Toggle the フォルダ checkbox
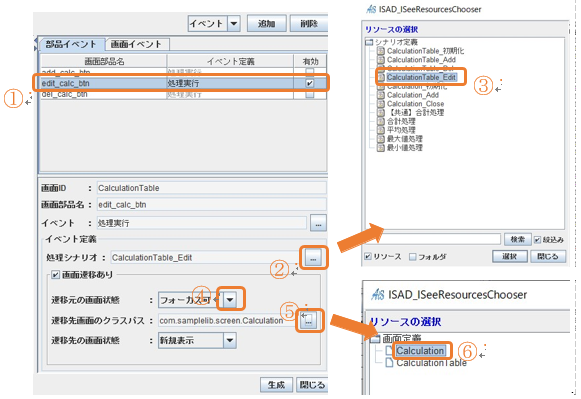This screenshot has height=399, width=581. point(412,256)
